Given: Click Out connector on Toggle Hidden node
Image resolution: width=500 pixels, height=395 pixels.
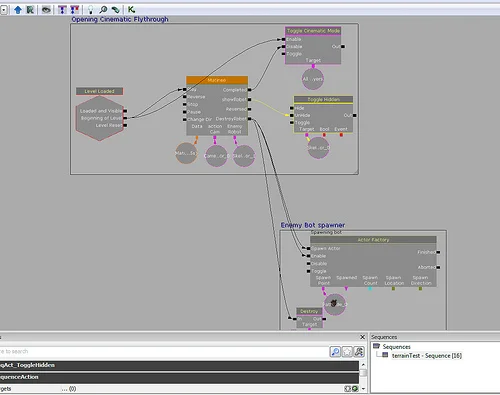Looking at the screenshot, I should (355, 115).
